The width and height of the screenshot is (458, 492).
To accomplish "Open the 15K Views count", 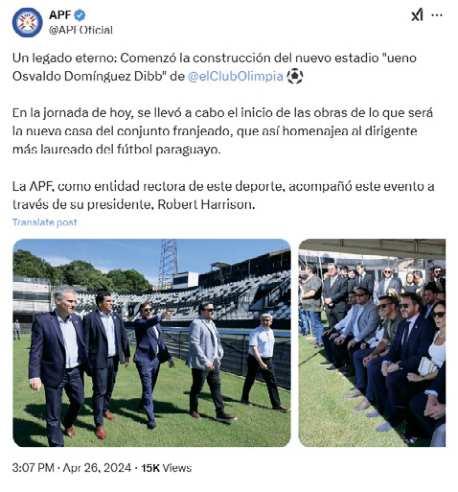I will click(x=166, y=468).
